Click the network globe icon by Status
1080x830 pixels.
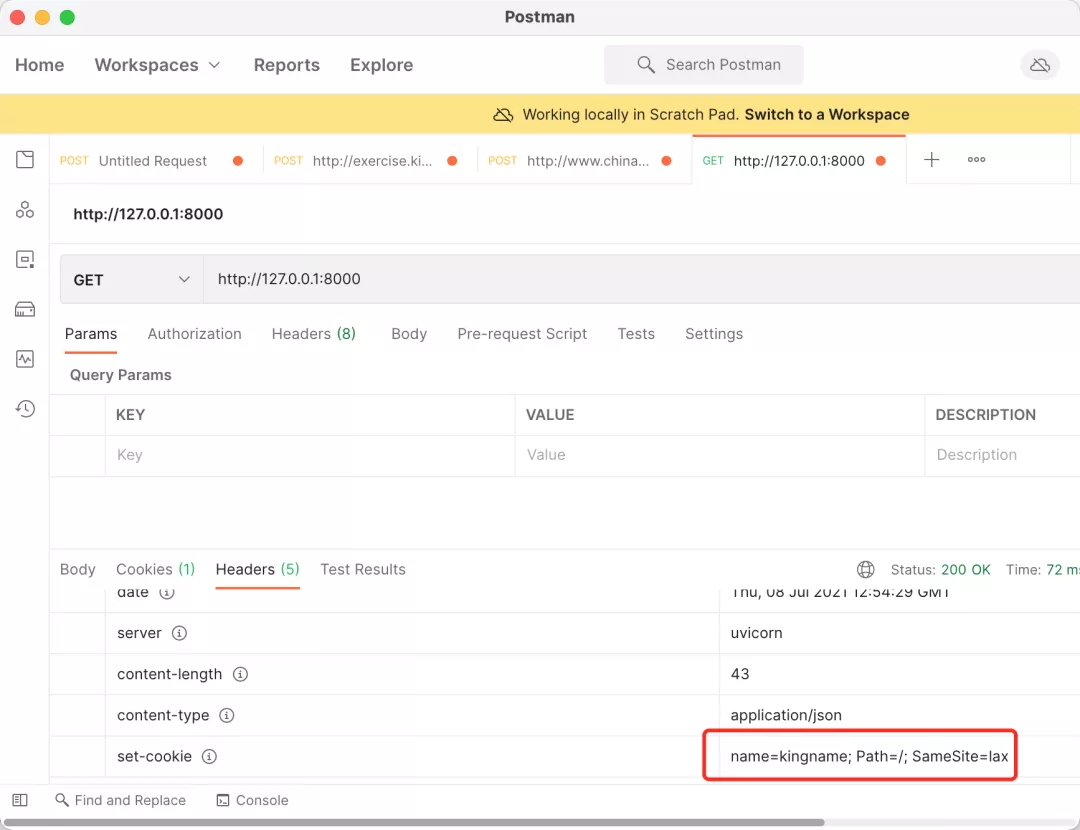coord(866,569)
